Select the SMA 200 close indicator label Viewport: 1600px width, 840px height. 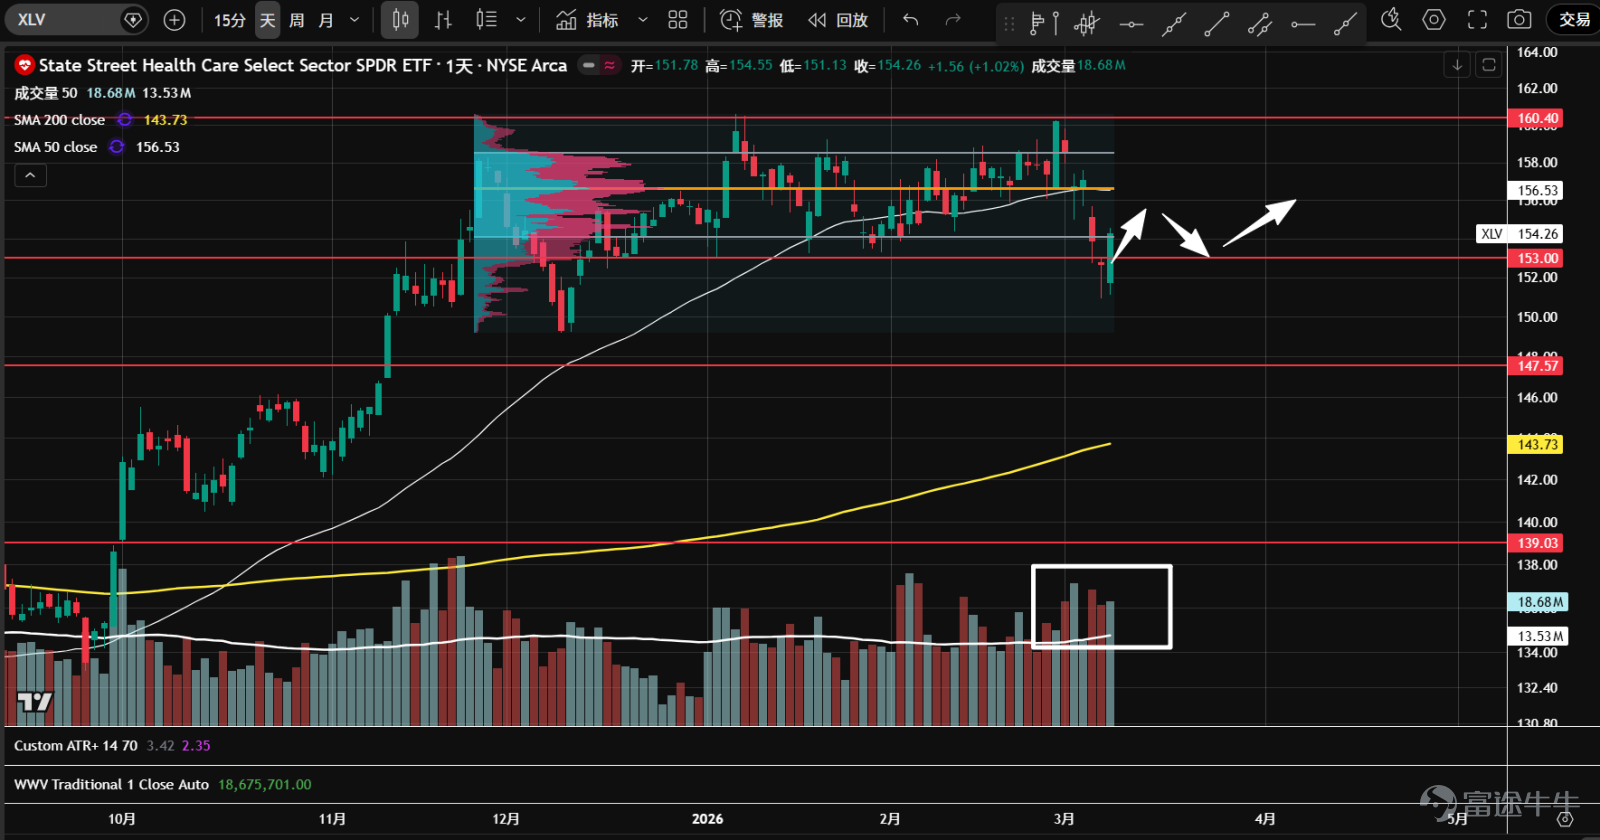point(59,120)
